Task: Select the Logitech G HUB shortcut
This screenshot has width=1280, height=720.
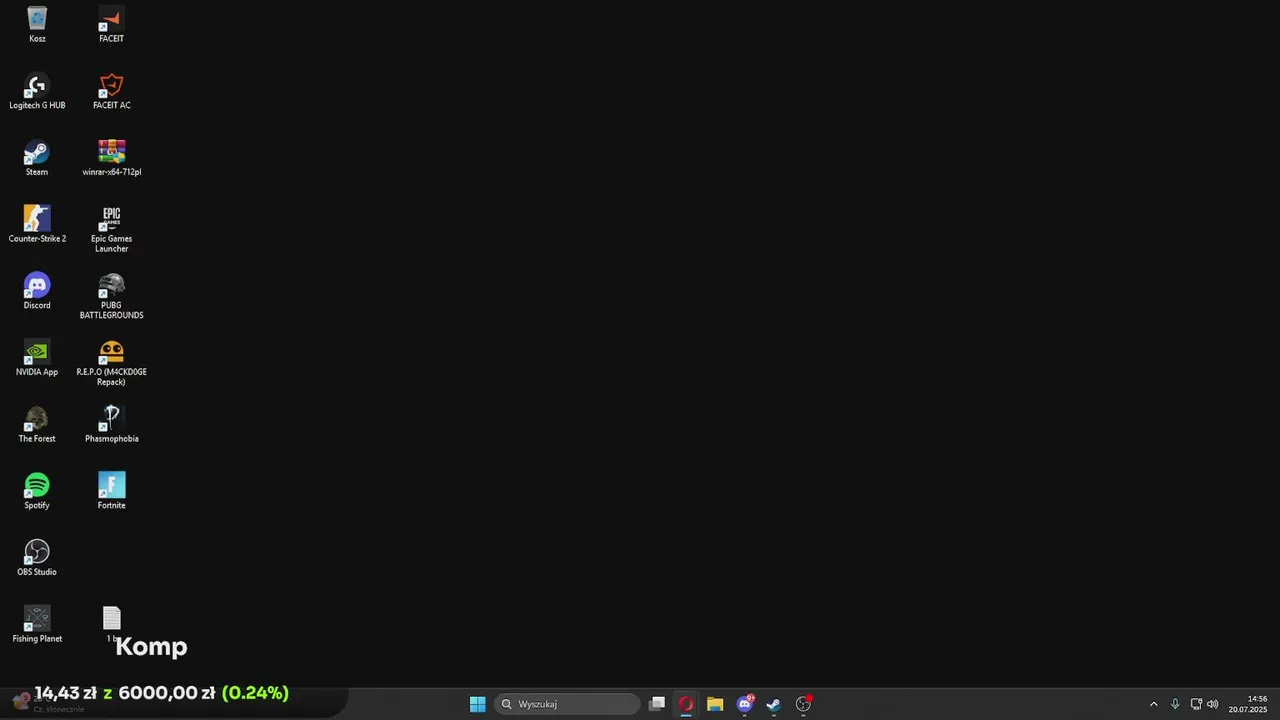Action: (x=37, y=91)
